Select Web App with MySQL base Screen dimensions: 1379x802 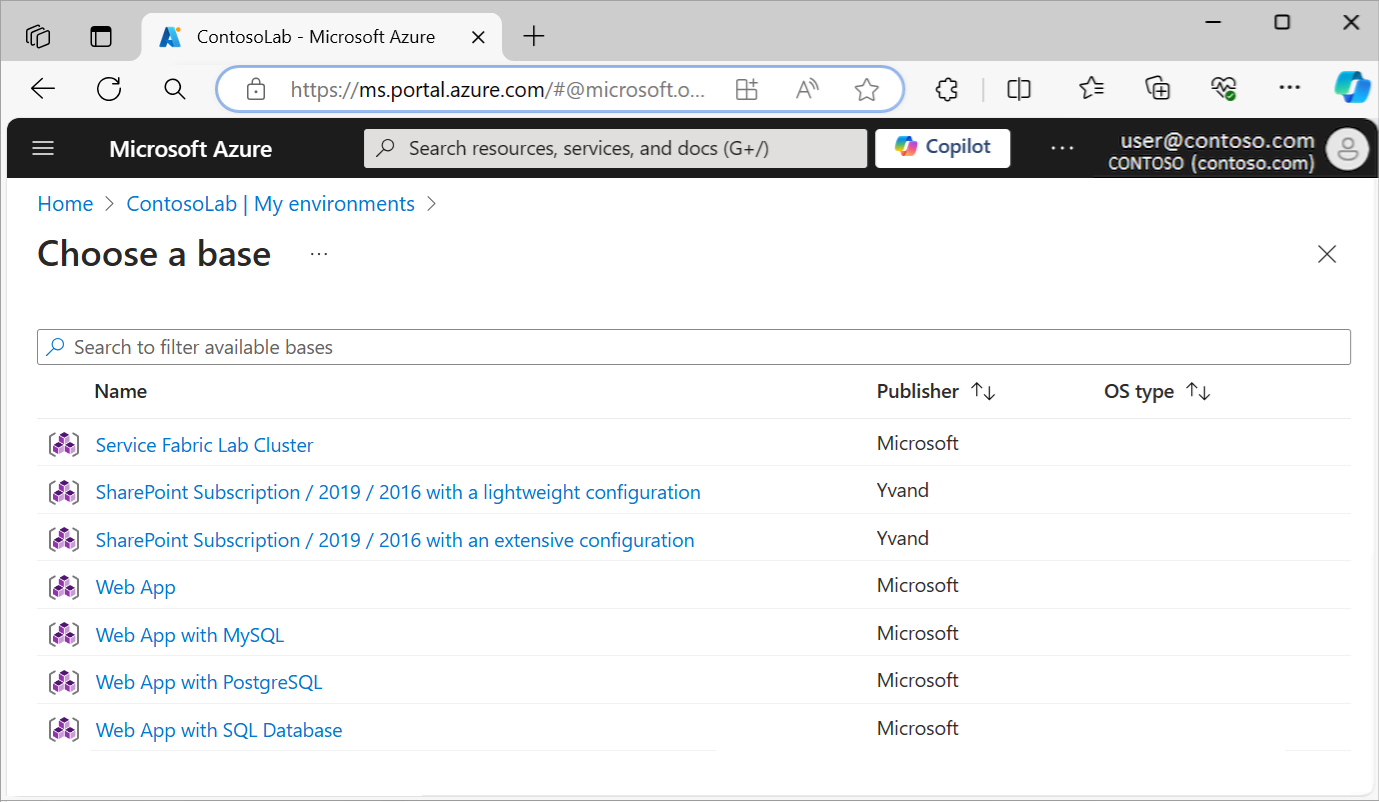190,635
